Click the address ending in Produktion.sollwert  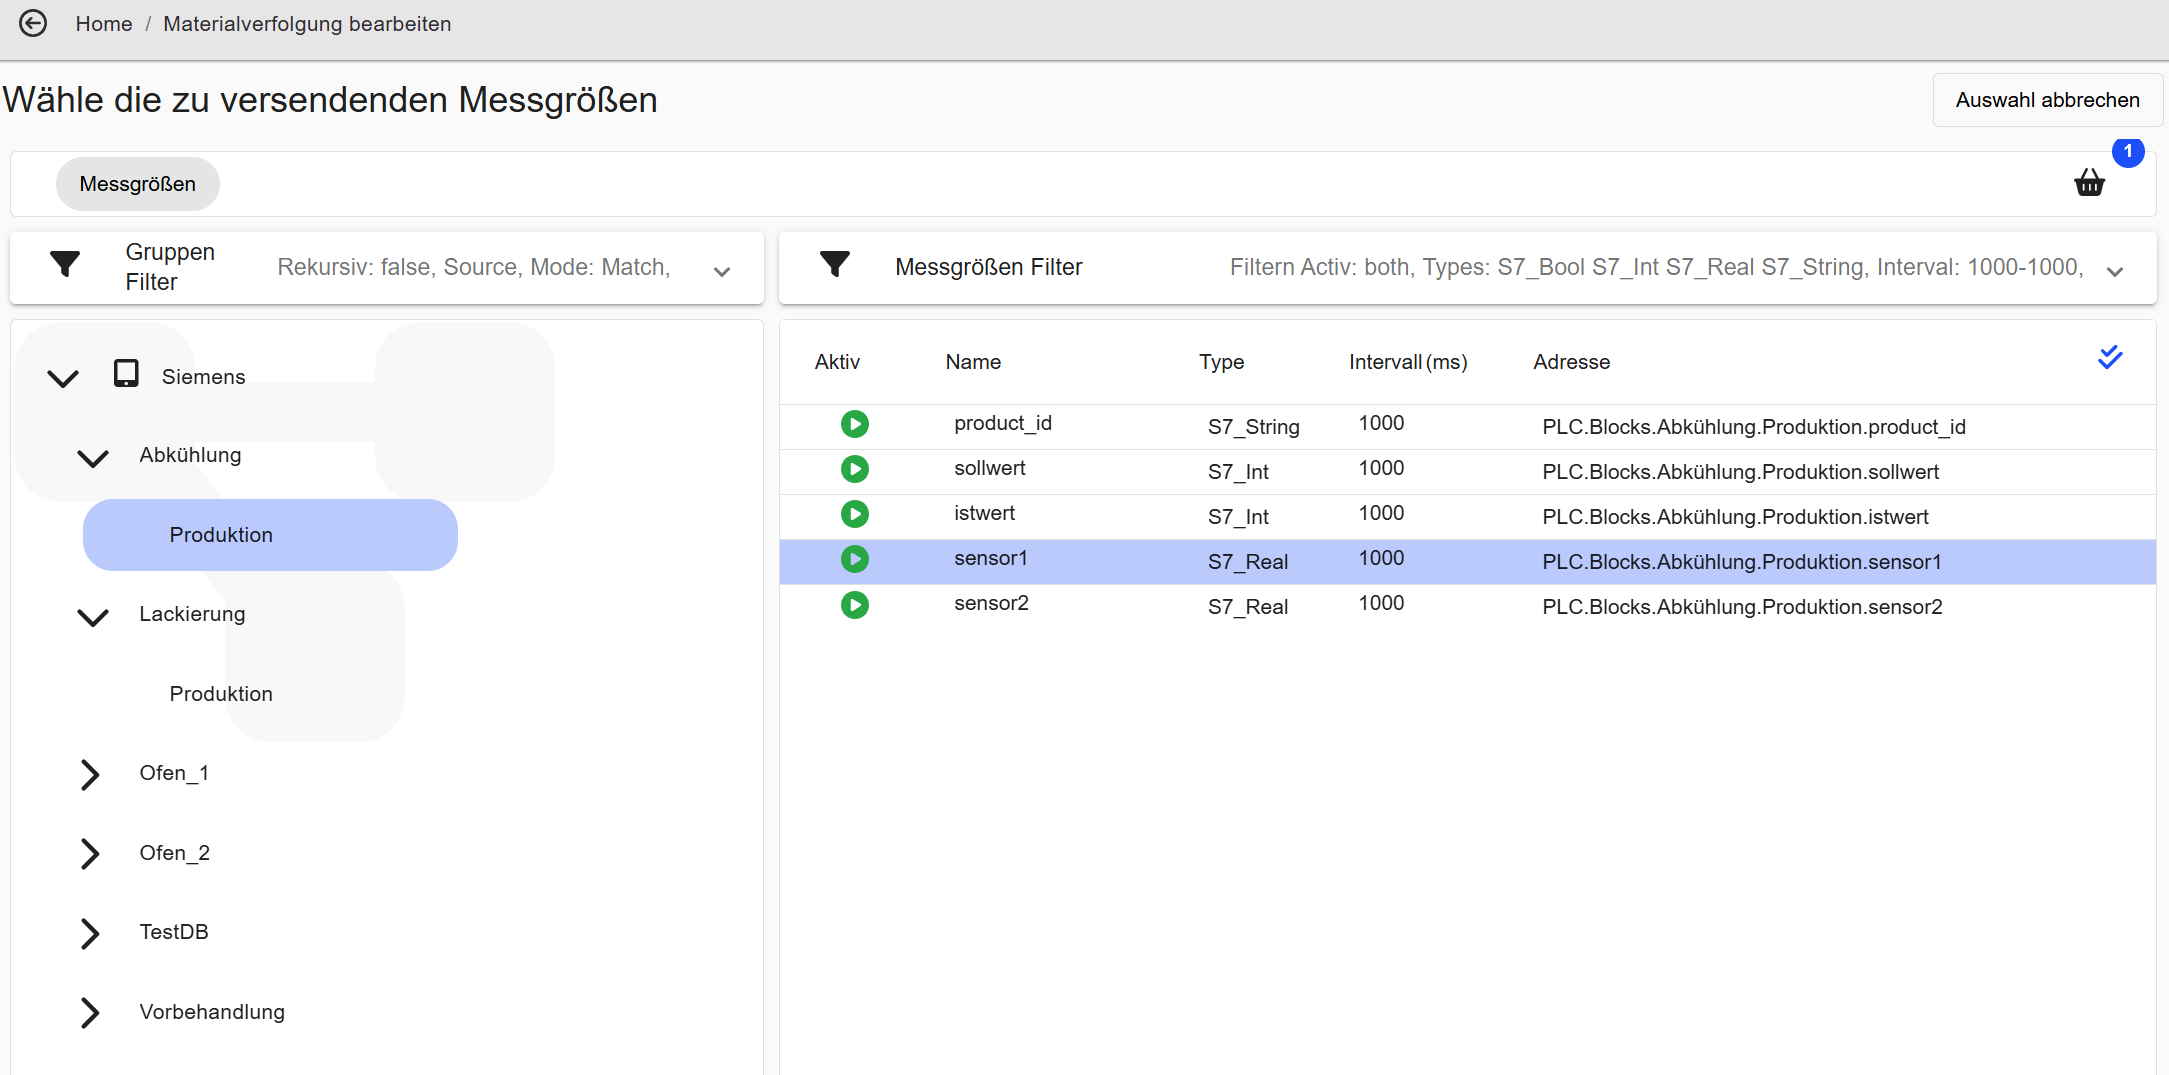[x=1741, y=472]
